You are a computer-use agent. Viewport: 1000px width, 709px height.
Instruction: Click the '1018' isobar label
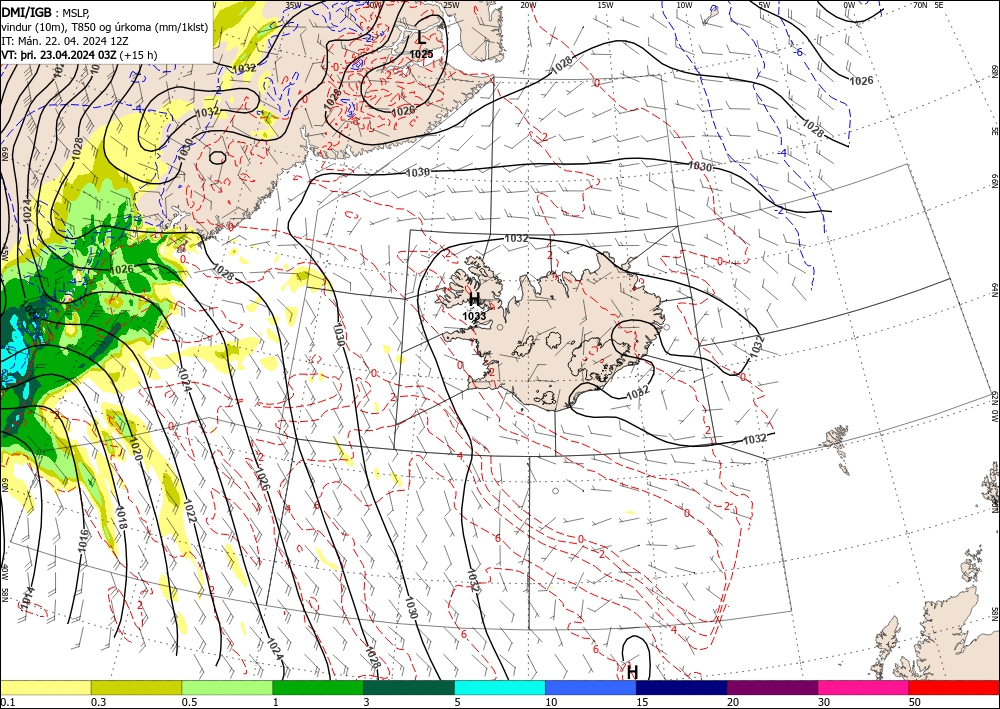[x=121, y=518]
